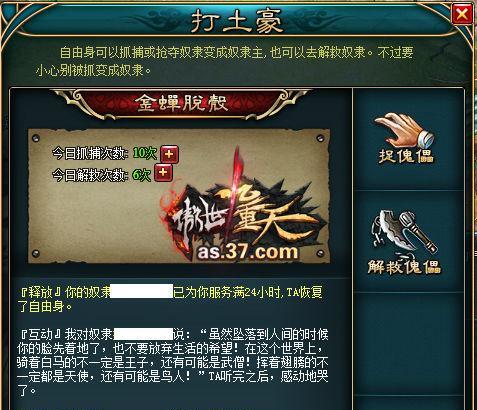Add more 今日抓捕次数 with plus icon

169,154
